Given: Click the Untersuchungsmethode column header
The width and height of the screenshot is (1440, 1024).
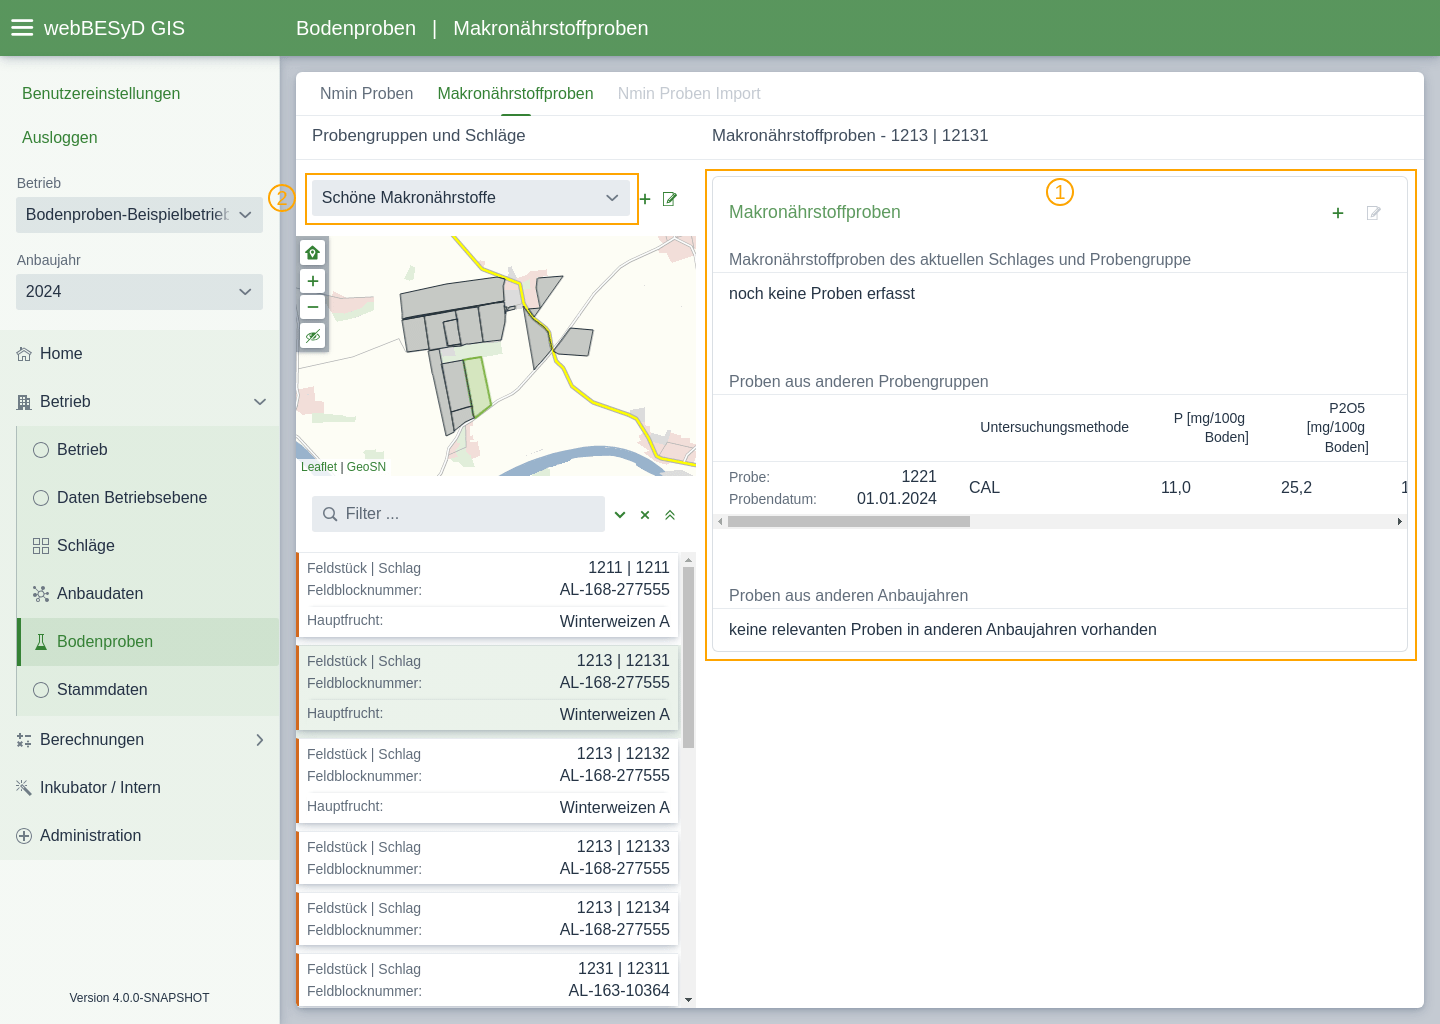Looking at the screenshot, I should coord(1054,428).
